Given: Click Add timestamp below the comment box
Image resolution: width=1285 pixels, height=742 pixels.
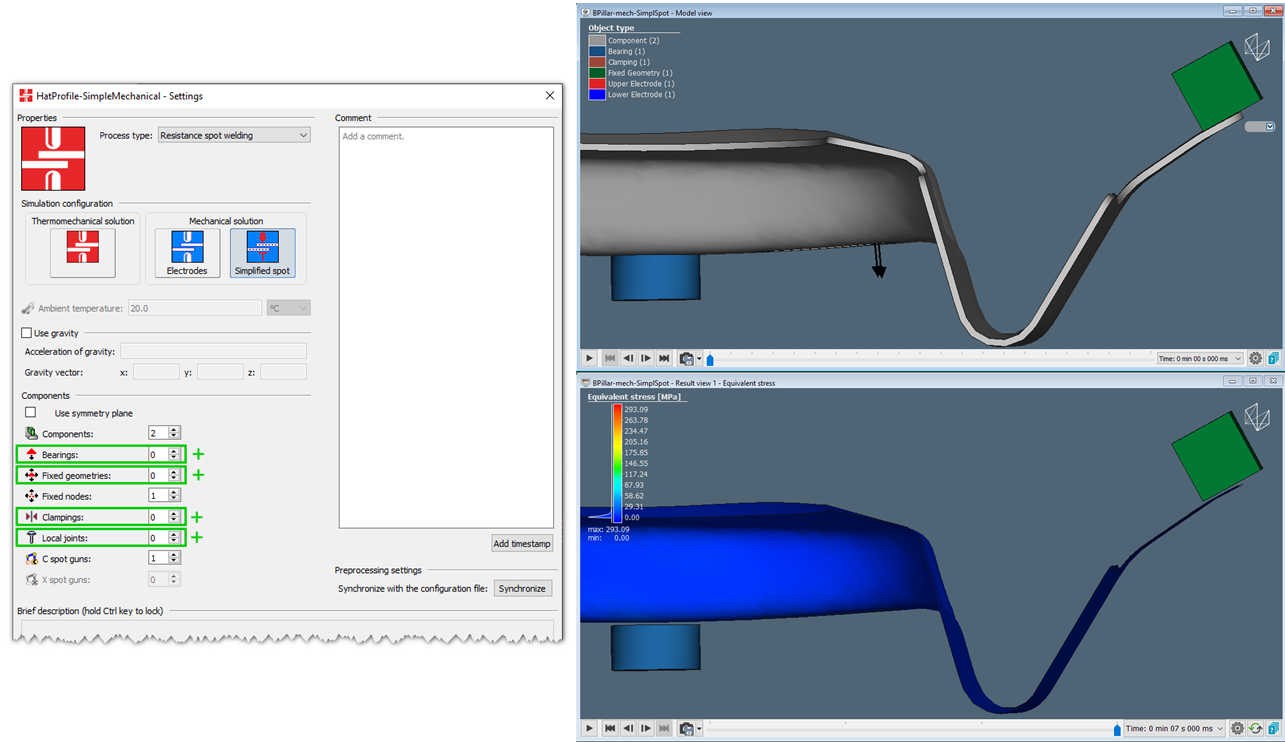Looking at the screenshot, I should click(x=522, y=543).
